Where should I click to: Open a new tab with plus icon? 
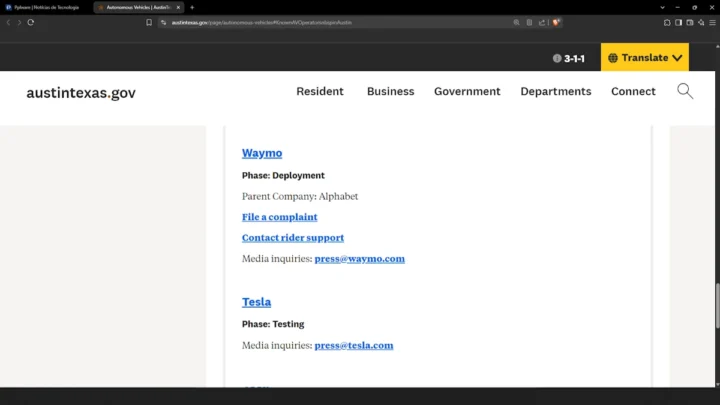tap(192, 7)
